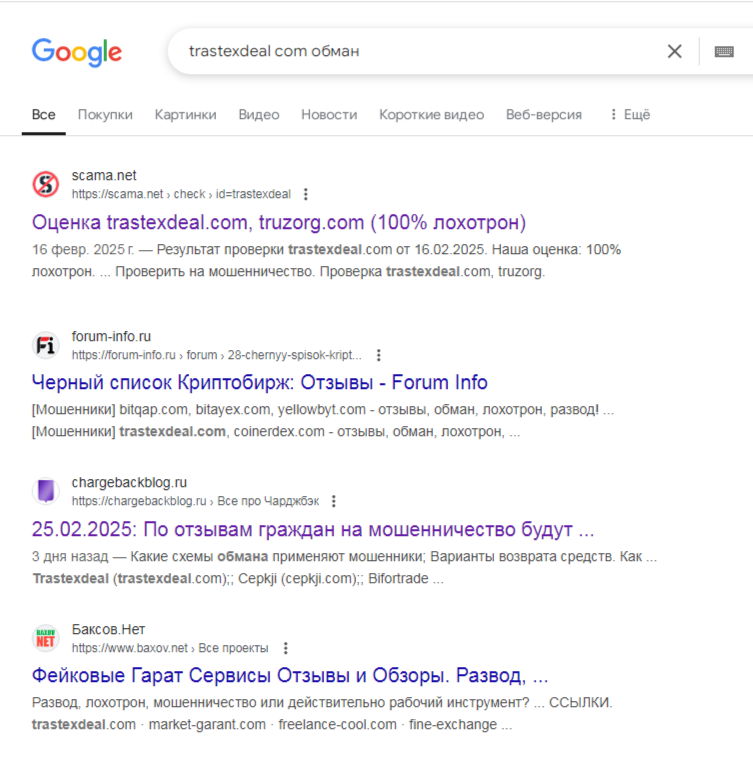Open the Покупки tab
Screen dimensions: 753x764
coord(105,115)
